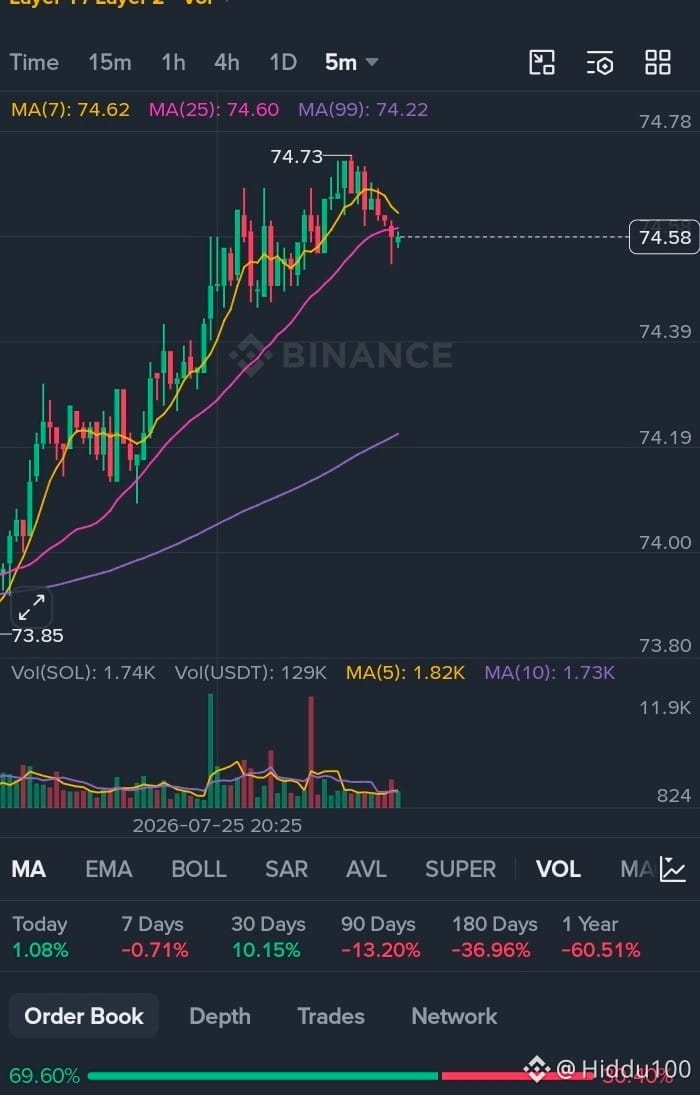
Task: Click the tallest red volume bar
Action: pos(311,752)
